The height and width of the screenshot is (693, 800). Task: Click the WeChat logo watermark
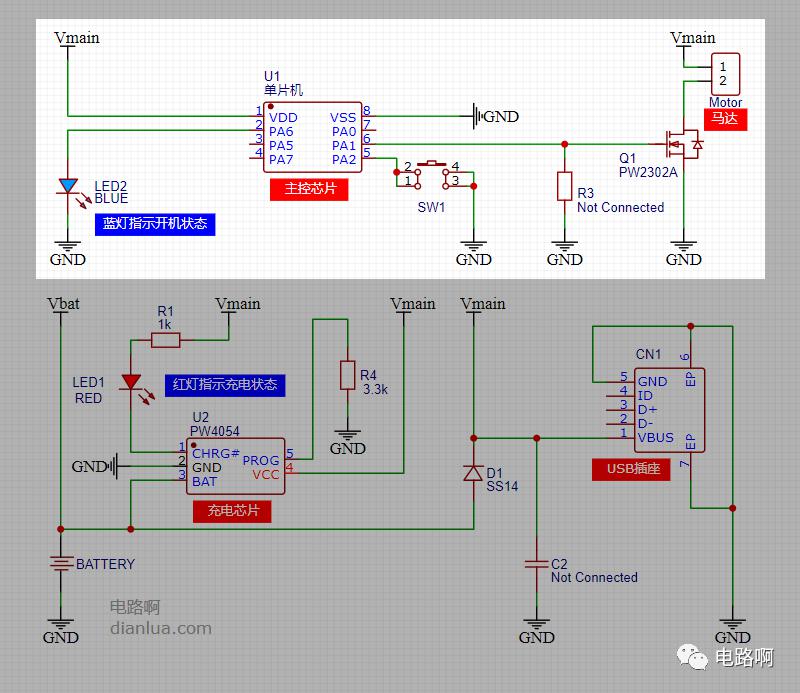pos(692,656)
